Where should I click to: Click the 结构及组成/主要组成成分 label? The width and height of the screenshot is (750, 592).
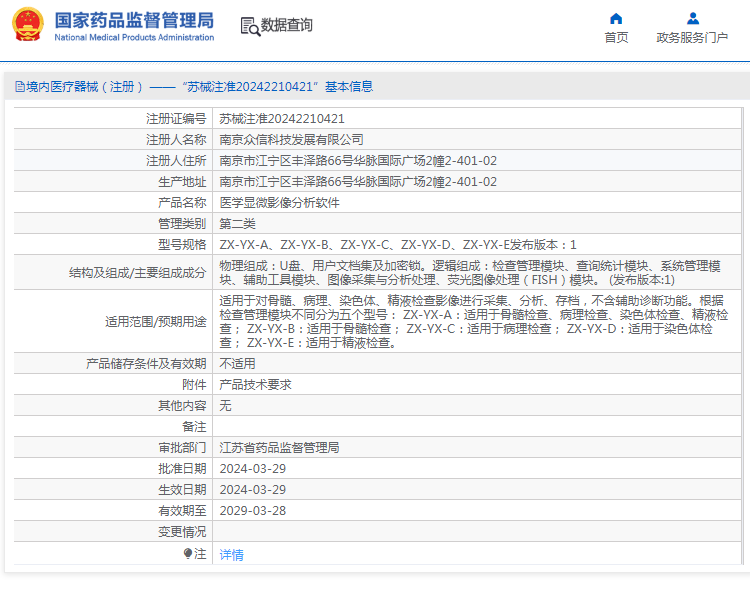(138, 273)
